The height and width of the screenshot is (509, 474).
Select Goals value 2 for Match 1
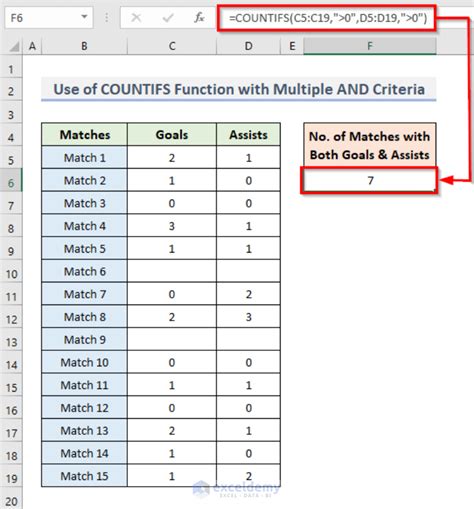click(172, 158)
